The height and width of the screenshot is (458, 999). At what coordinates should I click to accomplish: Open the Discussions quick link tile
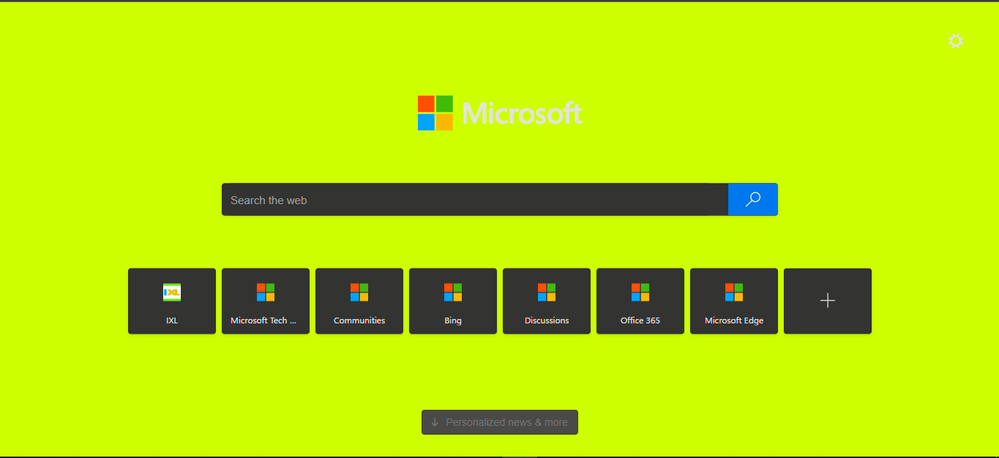coord(547,301)
